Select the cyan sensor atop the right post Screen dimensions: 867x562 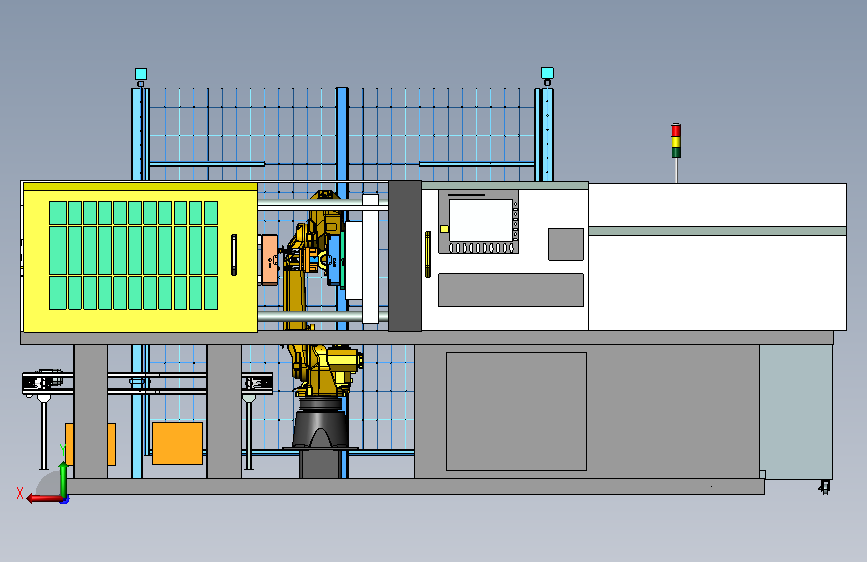(547, 73)
